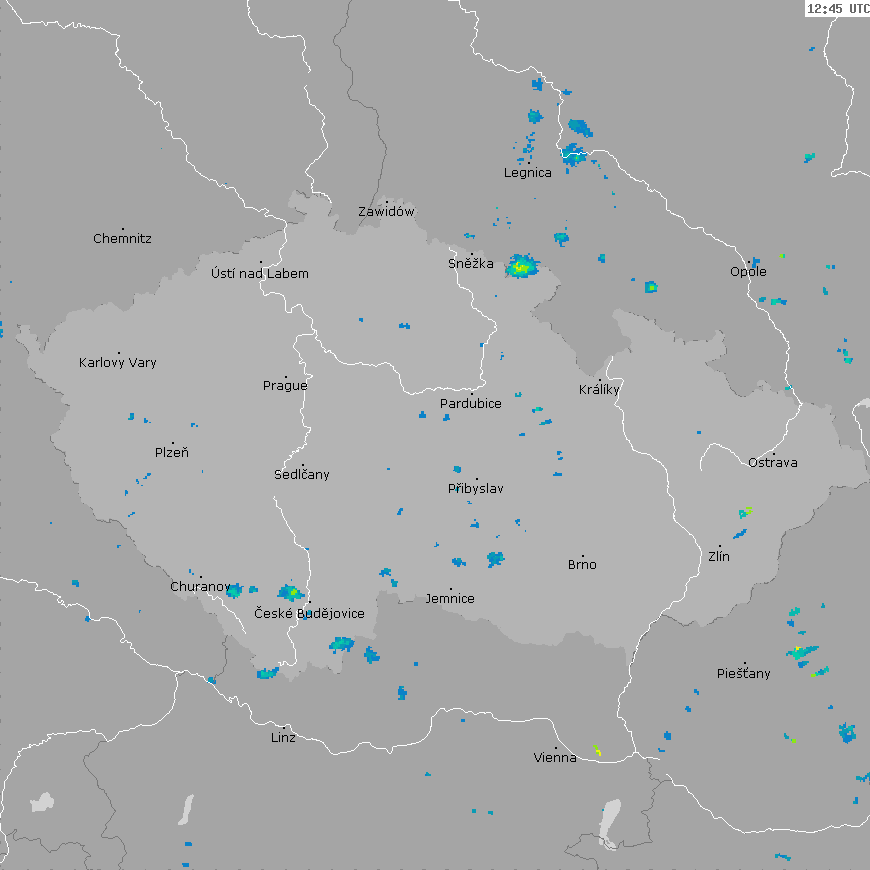The image size is (870, 870).
Task: Click the Ústí nad Labem label
Action: tap(260, 274)
